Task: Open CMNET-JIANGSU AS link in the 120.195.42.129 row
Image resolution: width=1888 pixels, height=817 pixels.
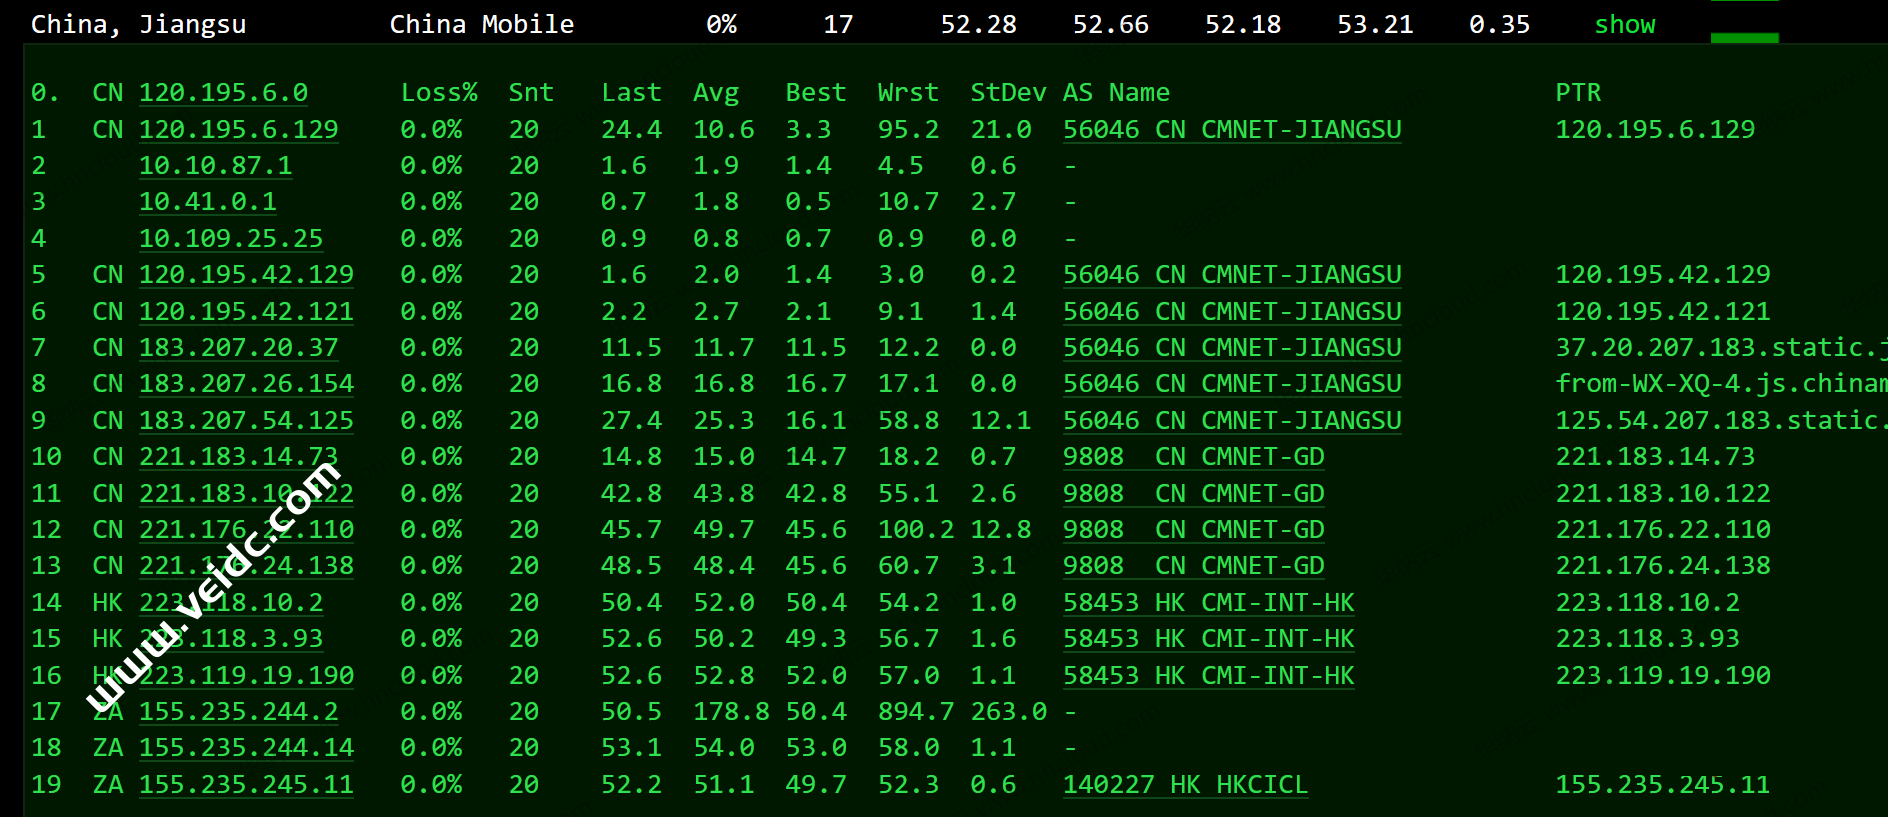Action: point(1232,275)
